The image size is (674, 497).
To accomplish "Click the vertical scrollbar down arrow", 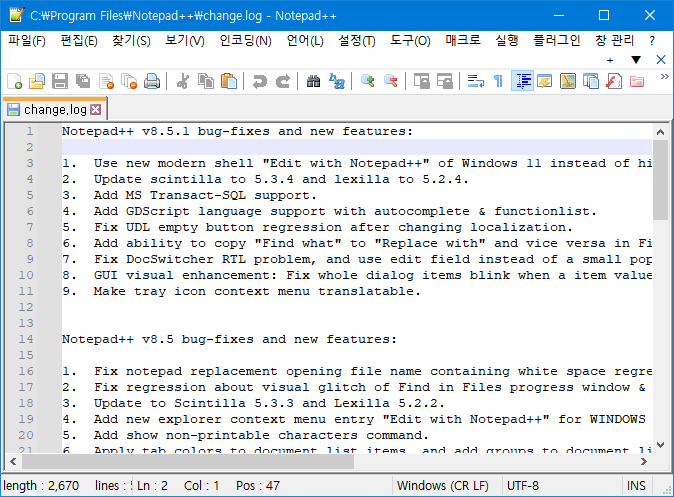I will coord(660,444).
